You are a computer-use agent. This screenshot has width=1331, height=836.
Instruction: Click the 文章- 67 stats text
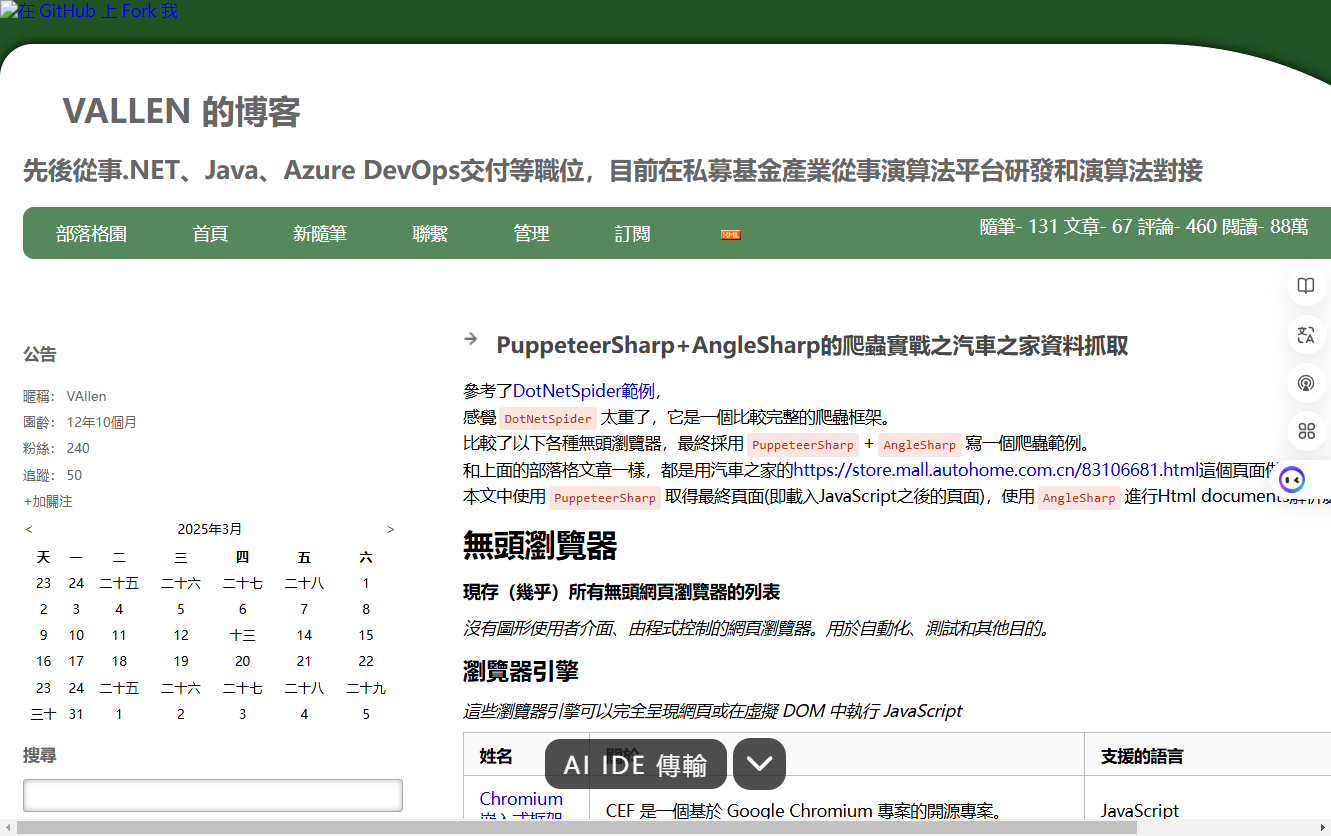(1098, 226)
